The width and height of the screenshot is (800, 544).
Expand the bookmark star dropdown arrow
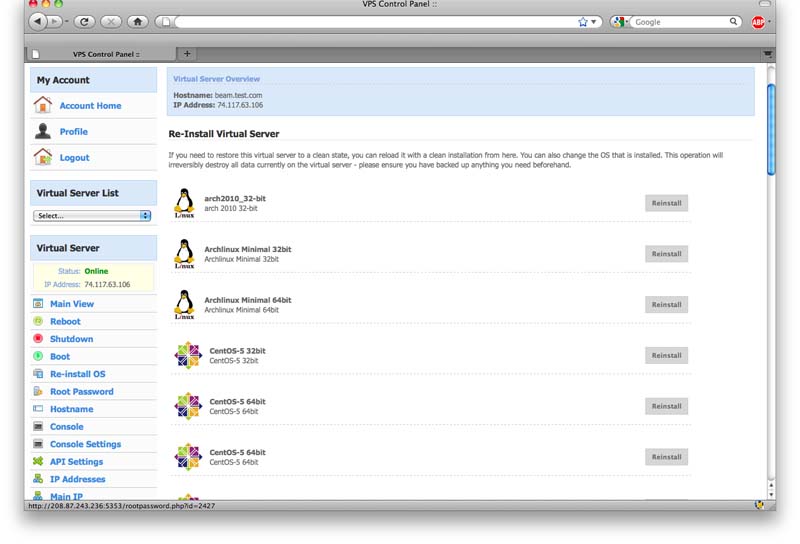click(594, 22)
